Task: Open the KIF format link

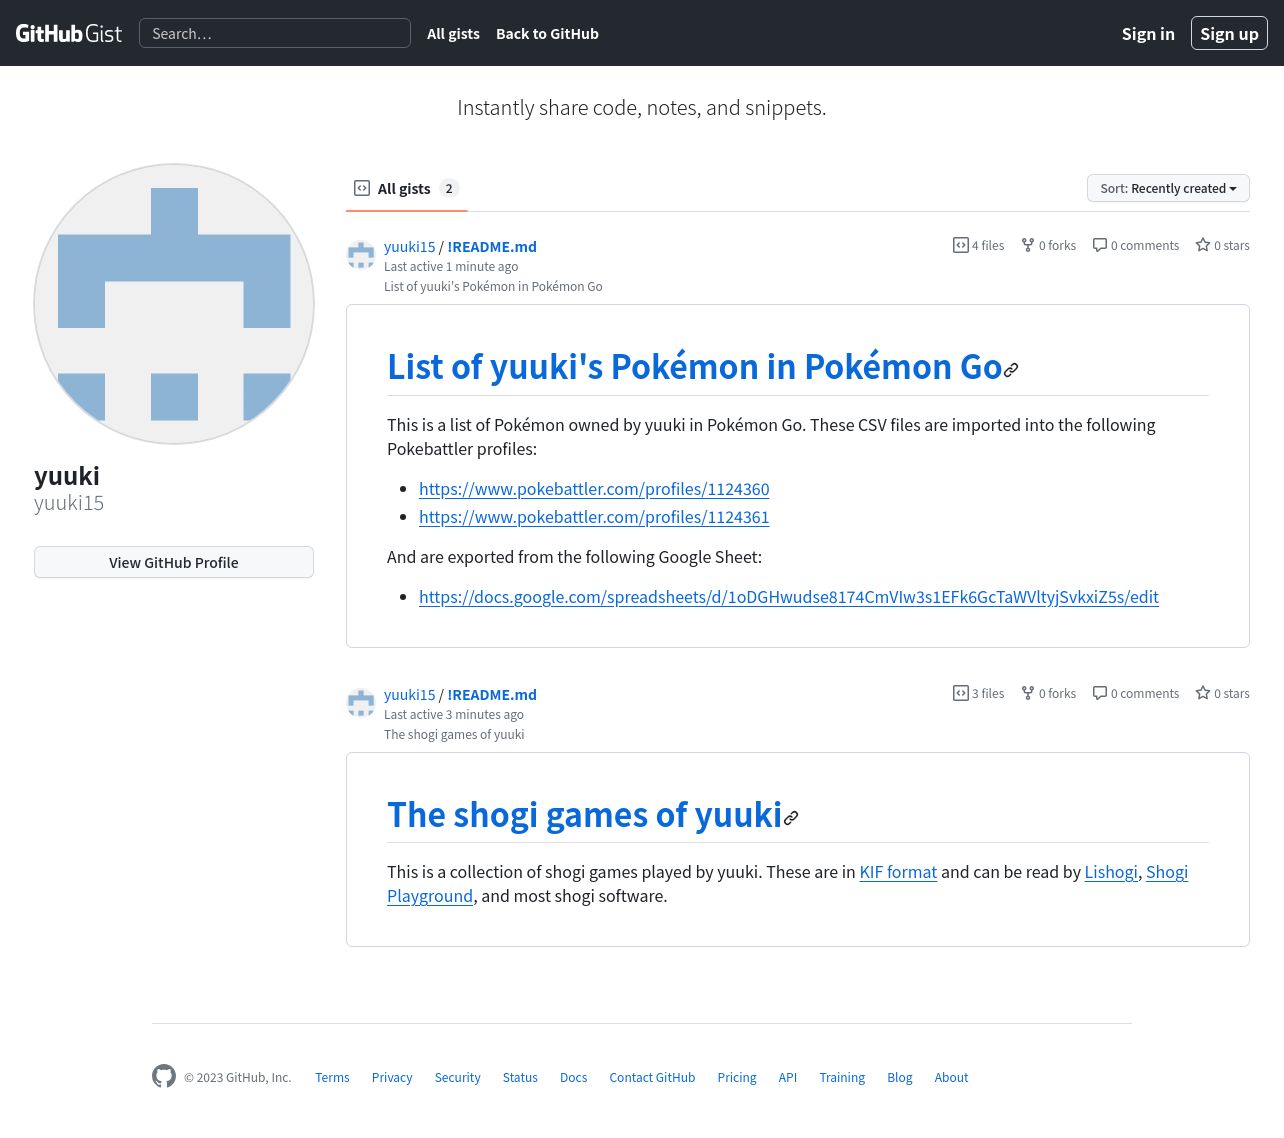Action: [898, 872]
